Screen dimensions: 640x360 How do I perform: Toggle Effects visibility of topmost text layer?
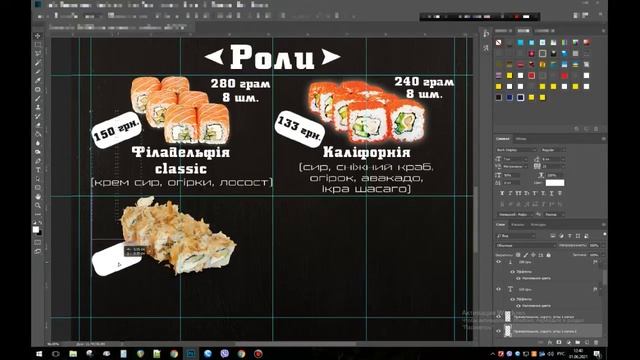tap(513, 271)
